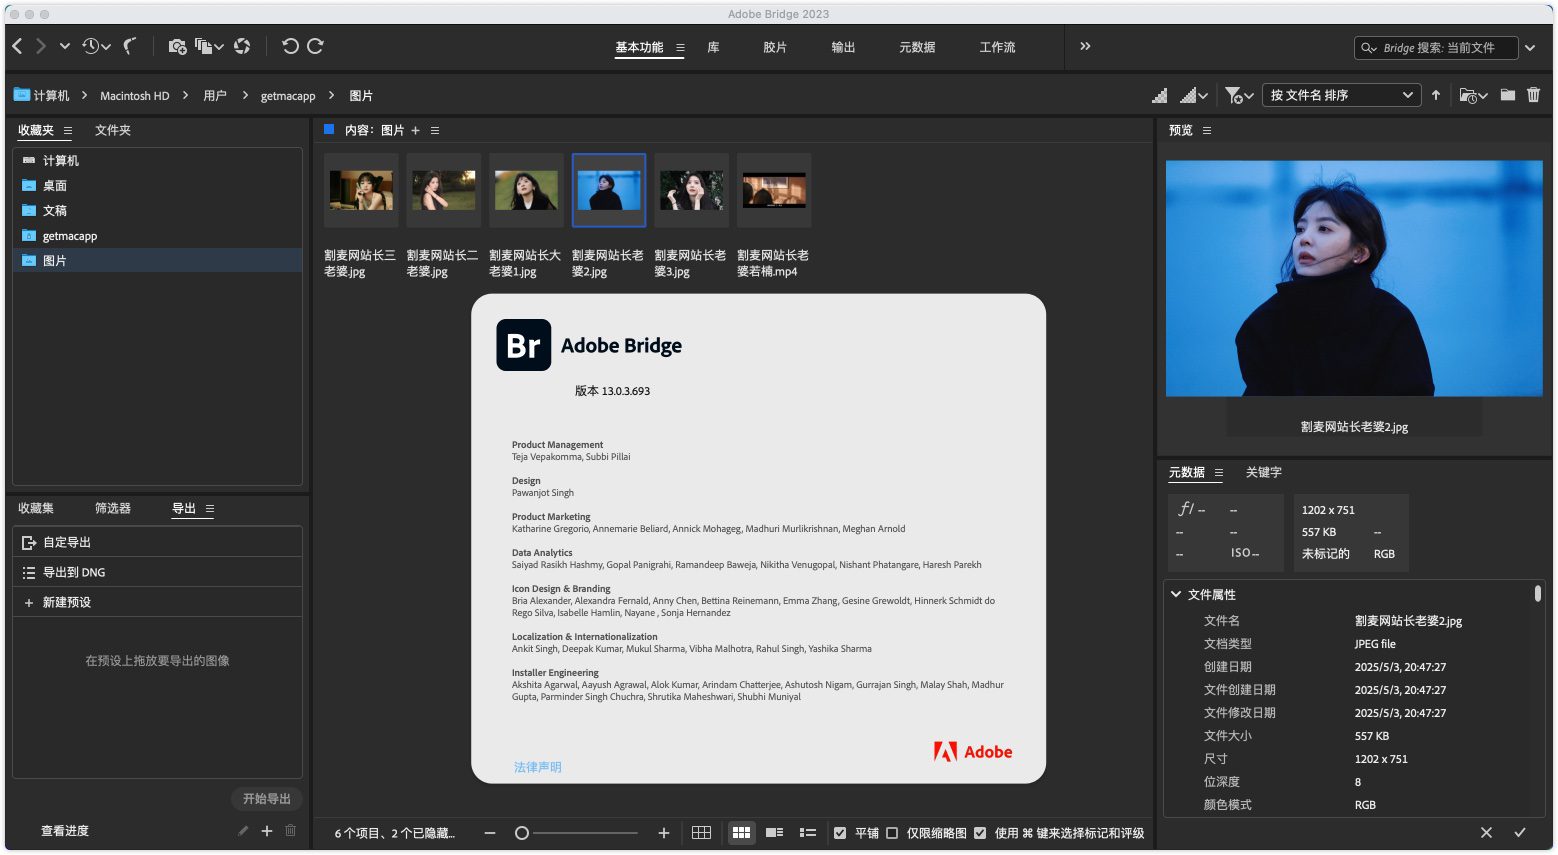Switch to list view in status bar

point(808,832)
